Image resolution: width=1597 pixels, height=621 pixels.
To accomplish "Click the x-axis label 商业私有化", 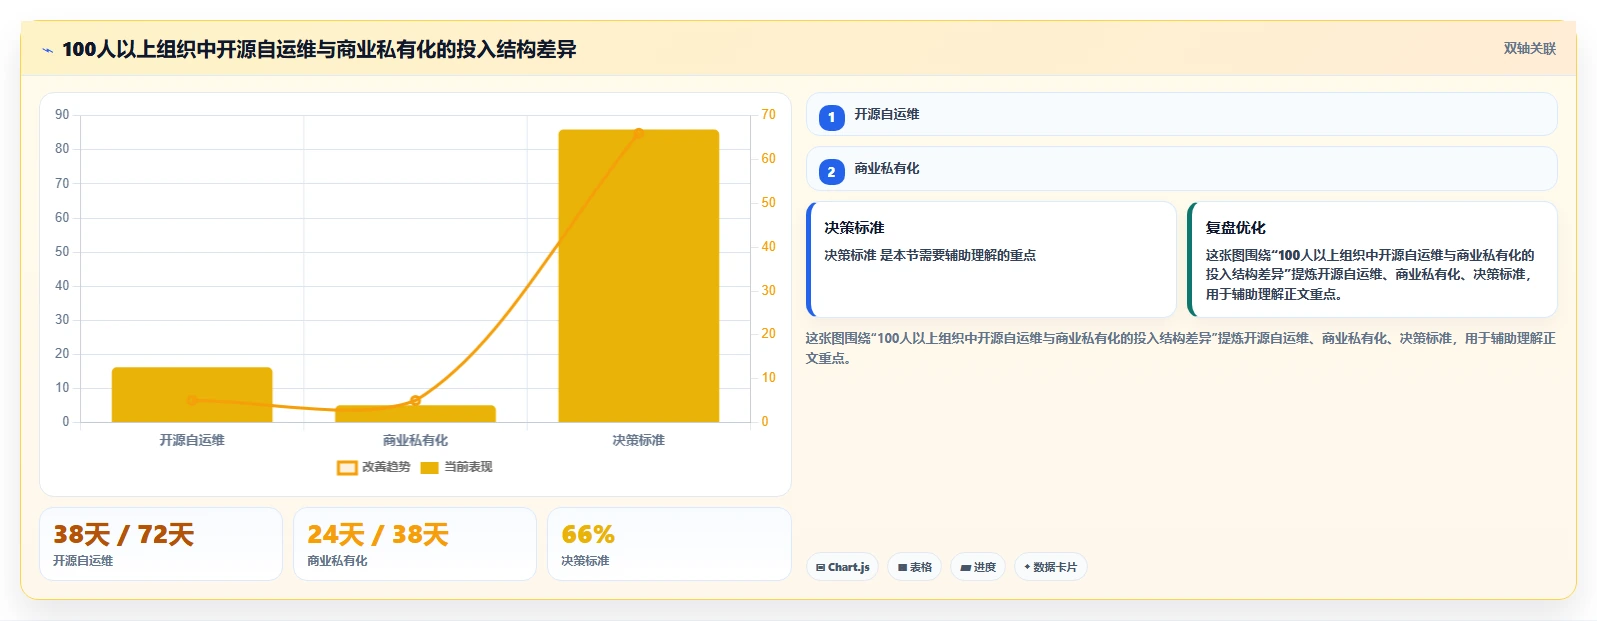I will click(x=415, y=440).
